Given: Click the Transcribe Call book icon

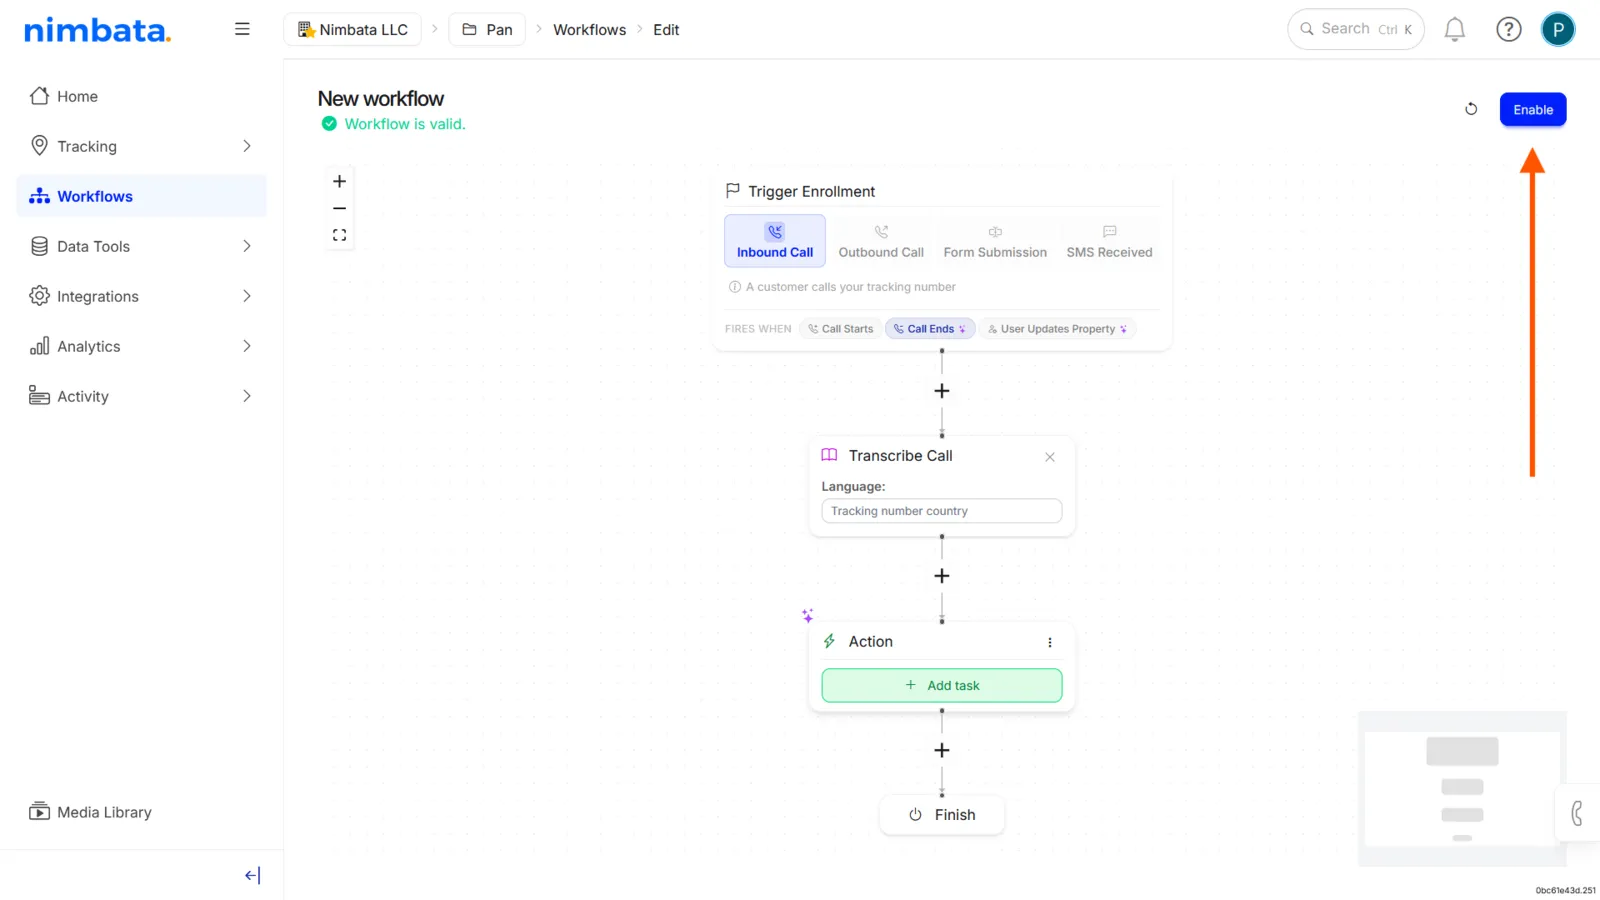Looking at the screenshot, I should 829,455.
